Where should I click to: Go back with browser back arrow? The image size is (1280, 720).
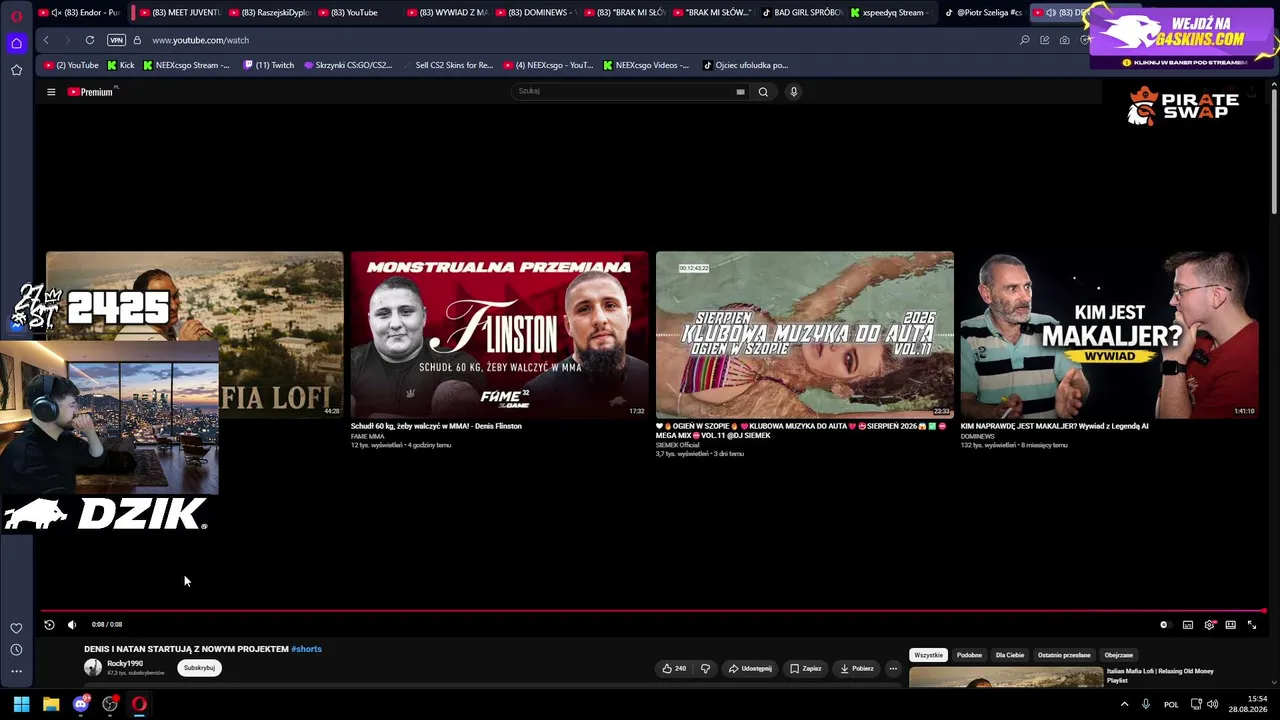[46, 40]
